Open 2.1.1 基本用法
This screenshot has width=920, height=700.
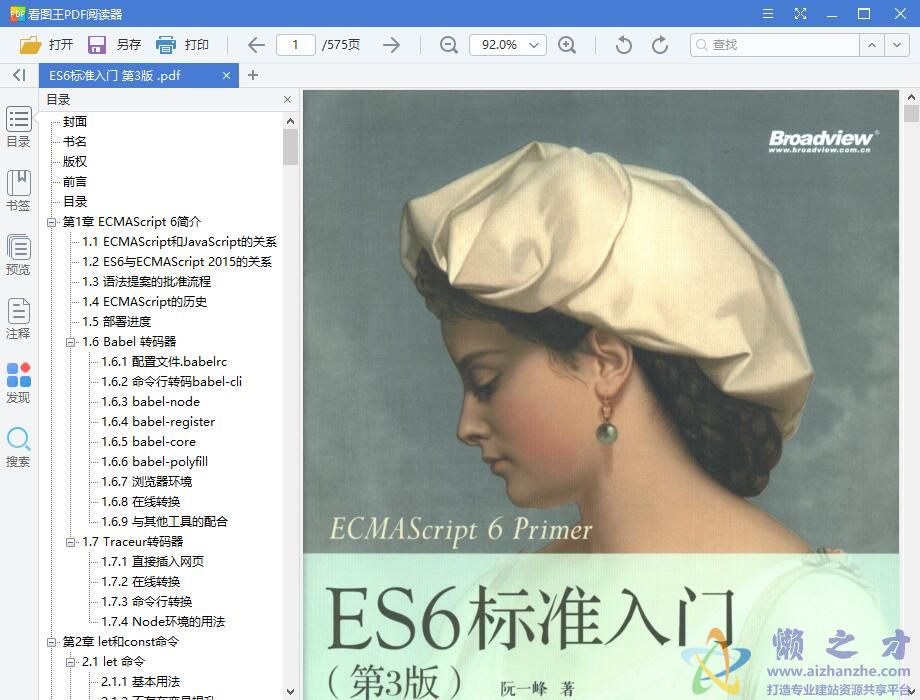(x=141, y=682)
